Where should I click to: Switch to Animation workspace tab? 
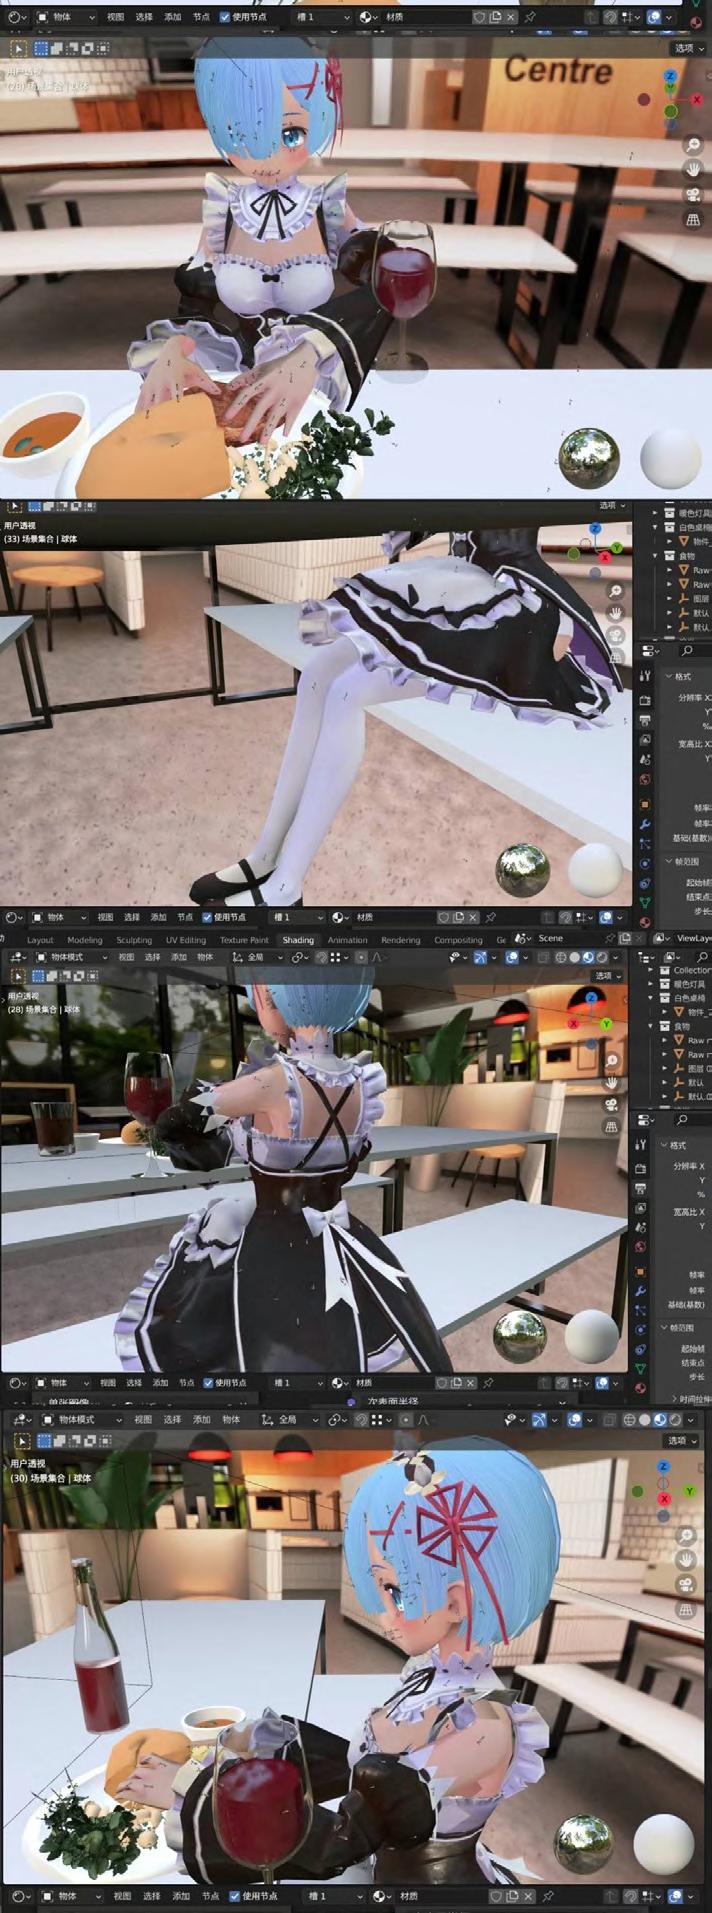[347, 940]
